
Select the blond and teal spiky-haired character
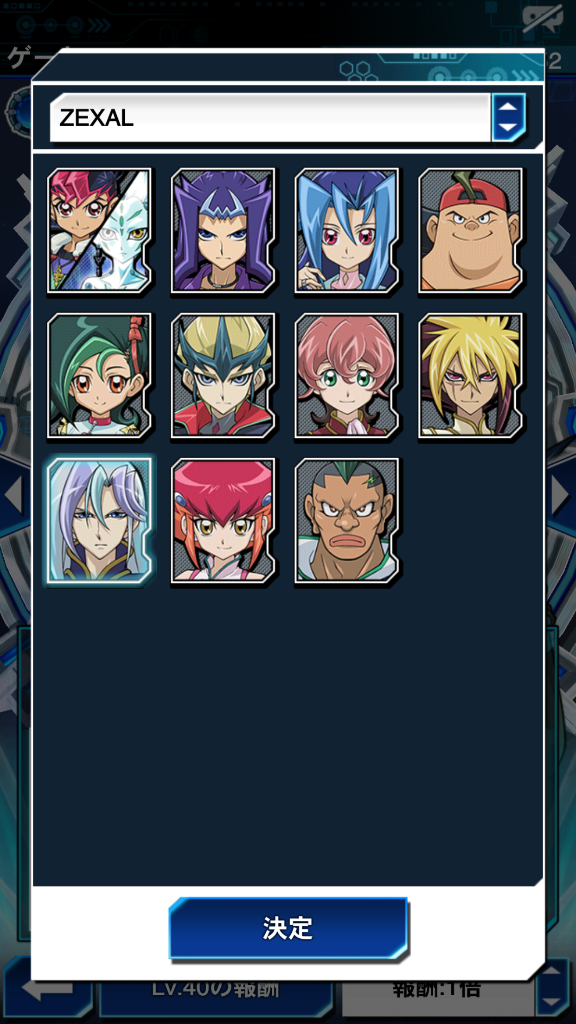coord(223,375)
